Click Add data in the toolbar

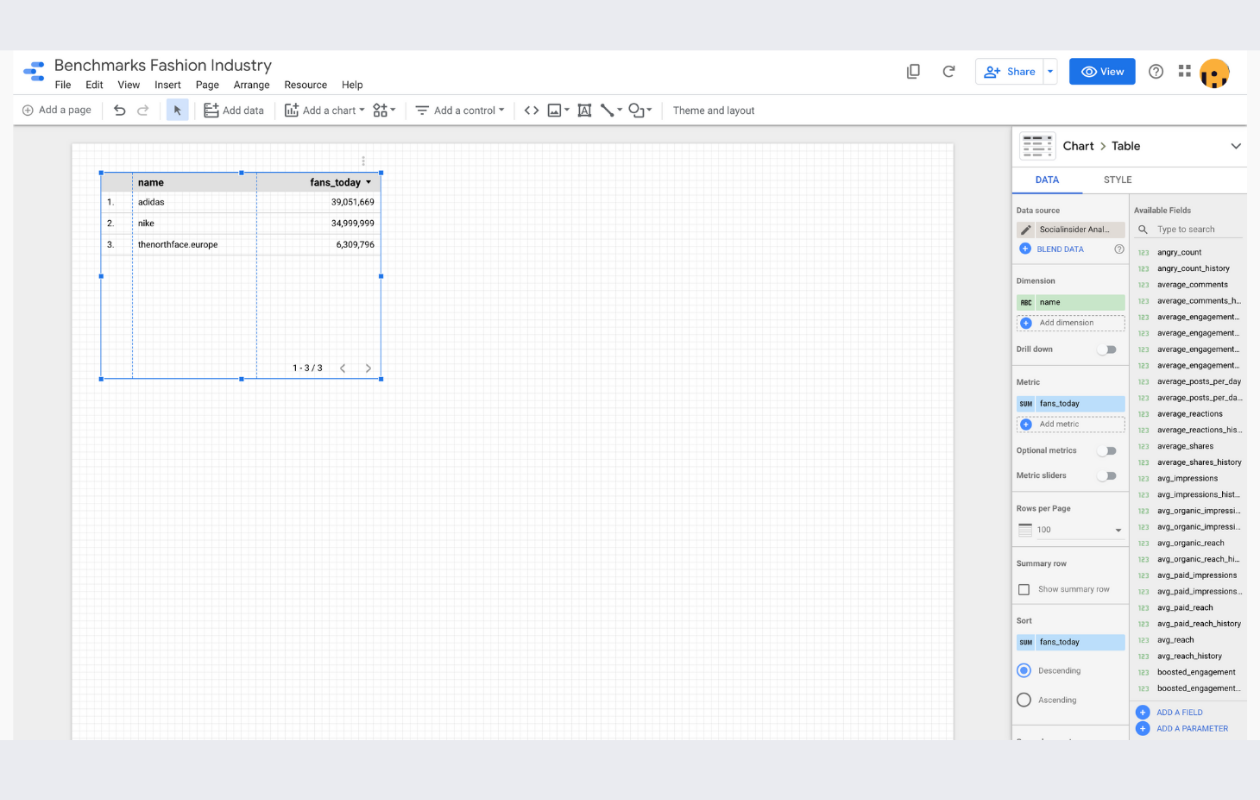pos(234,110)
